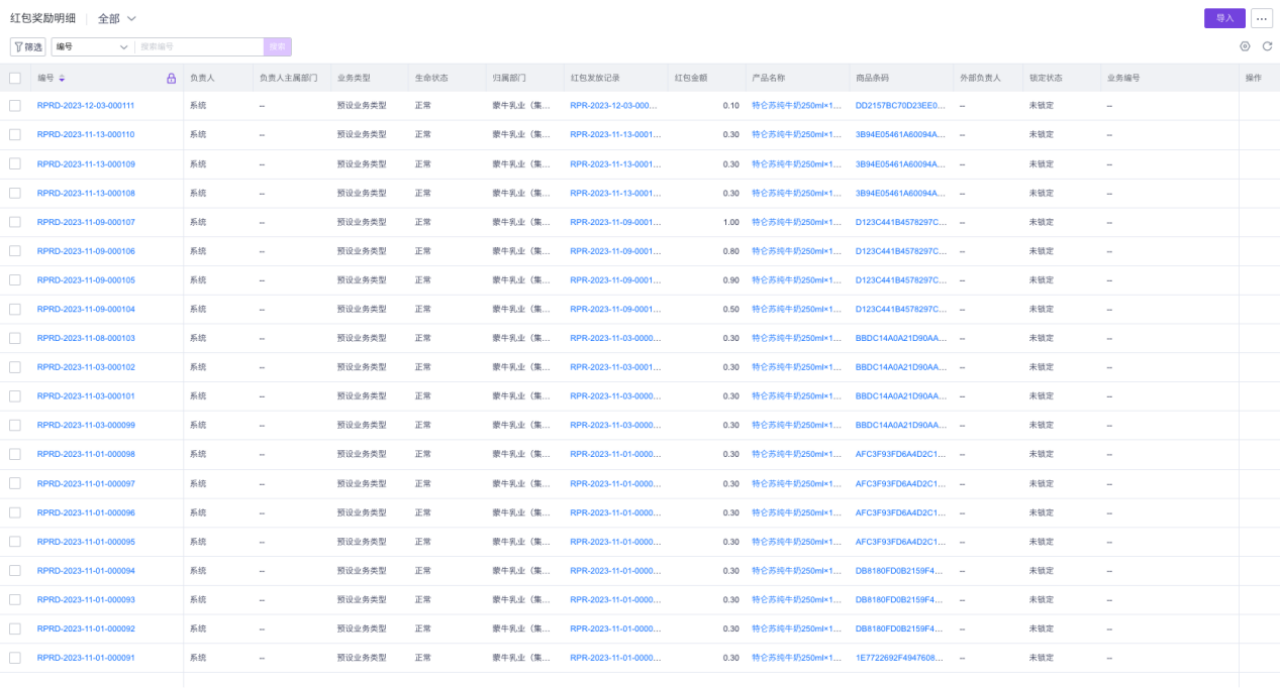Screen dimensions: 1280x688
Task: Open the 筛选 filter button
Action: (28, 47)
